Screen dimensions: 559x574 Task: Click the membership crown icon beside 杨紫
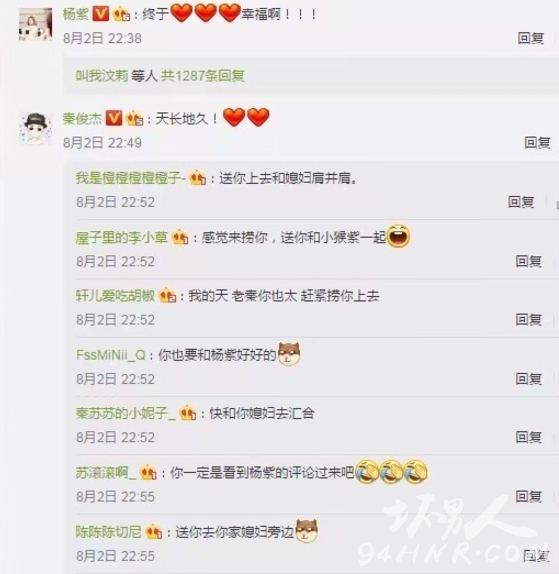[122, 15]
